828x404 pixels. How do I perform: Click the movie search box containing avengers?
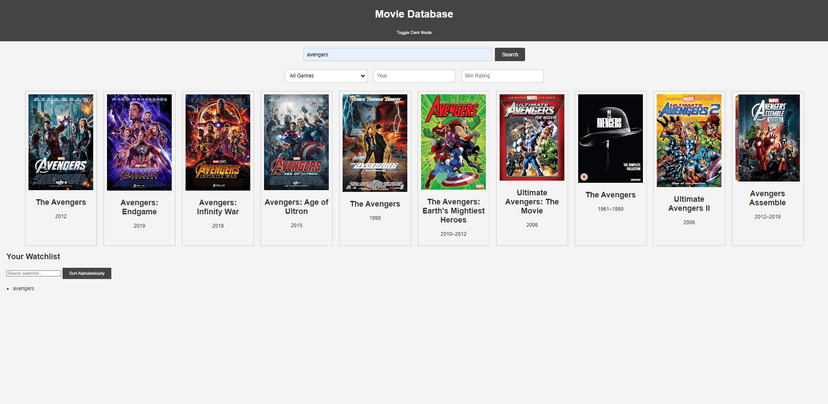click(398, 54)
